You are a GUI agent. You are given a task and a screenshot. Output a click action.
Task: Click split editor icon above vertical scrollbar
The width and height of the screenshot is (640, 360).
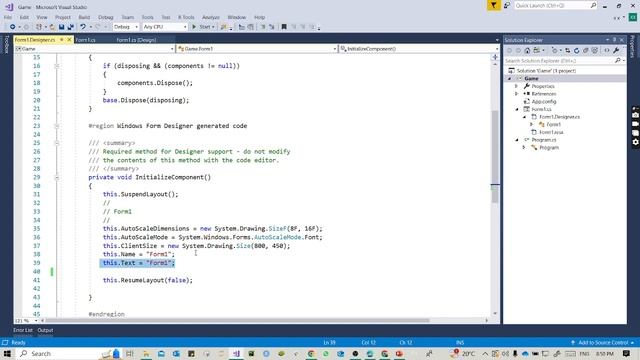[x=495, y=57]
